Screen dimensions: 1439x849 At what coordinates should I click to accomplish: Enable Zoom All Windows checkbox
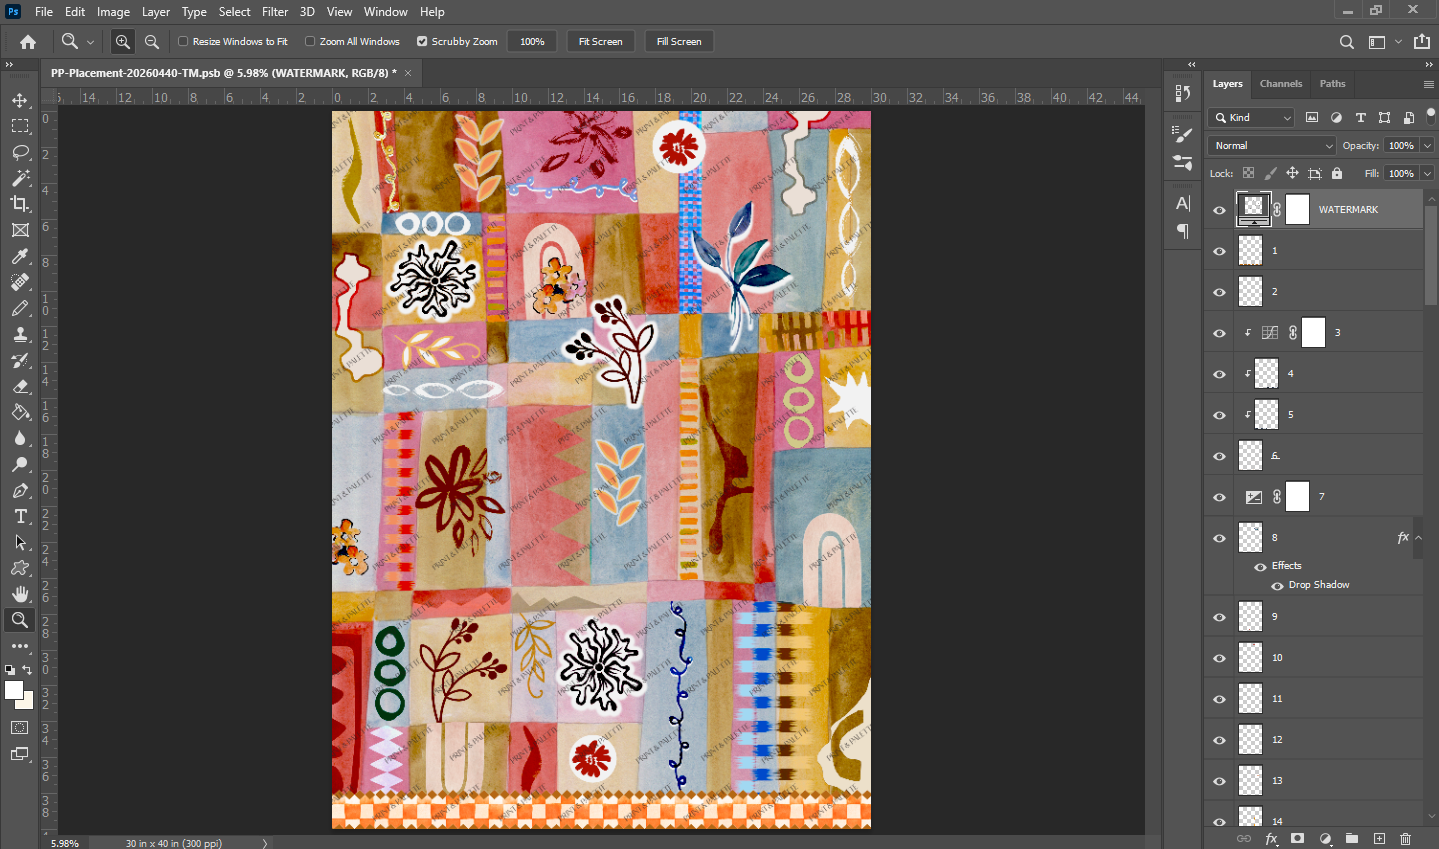(310, 42)
